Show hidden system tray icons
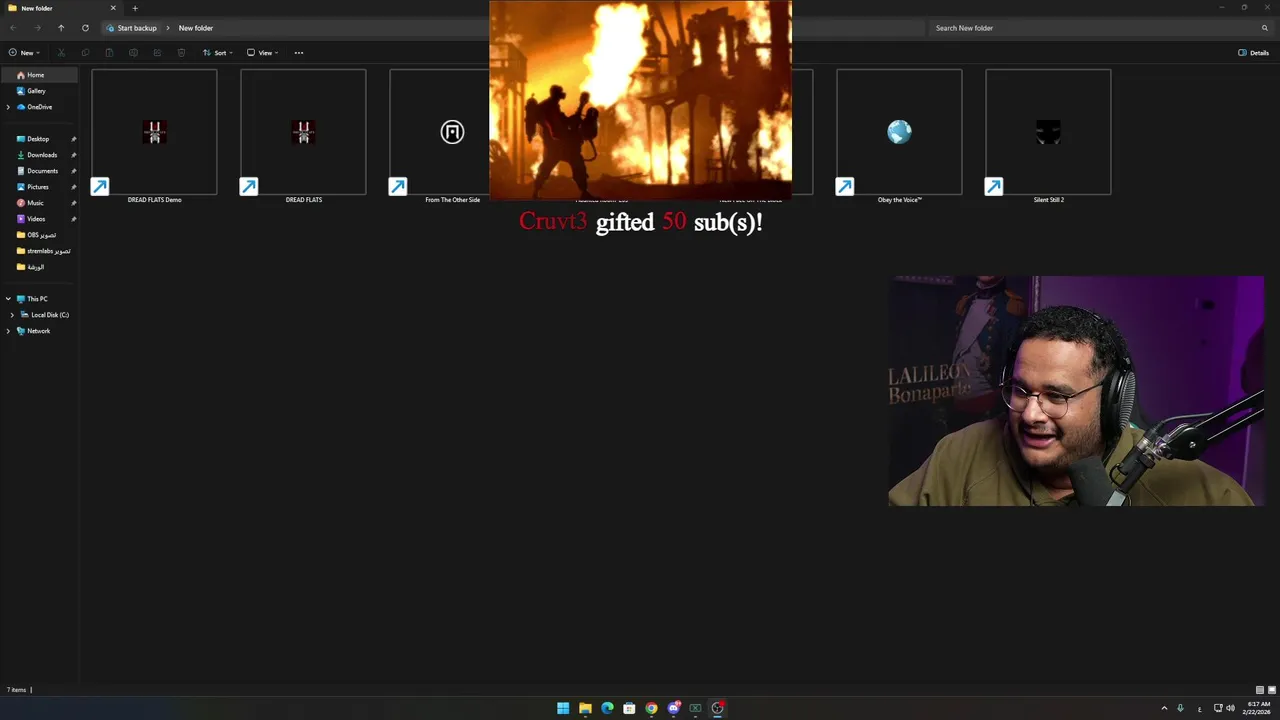1280x720 pixels. click(x=1164, y=708)
